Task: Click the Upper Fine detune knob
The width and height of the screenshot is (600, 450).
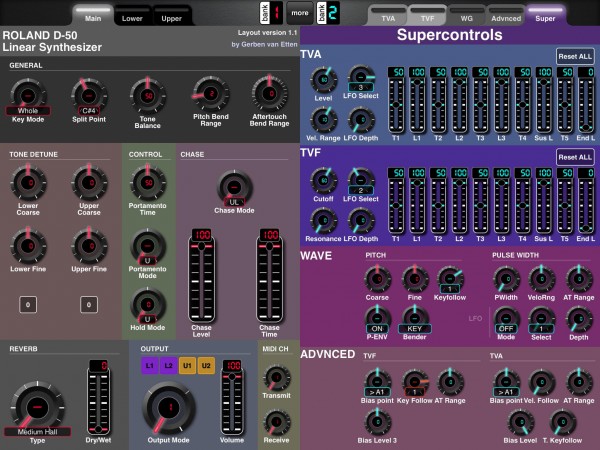Action: click(89, 246)
